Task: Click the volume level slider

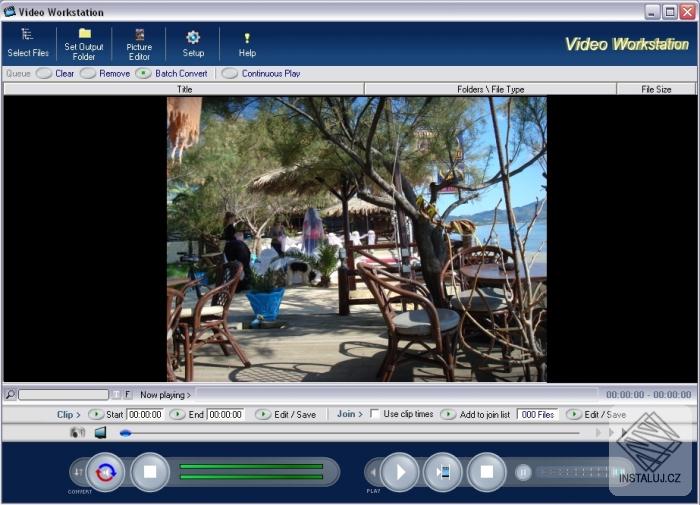Action: tap(580, 472)
